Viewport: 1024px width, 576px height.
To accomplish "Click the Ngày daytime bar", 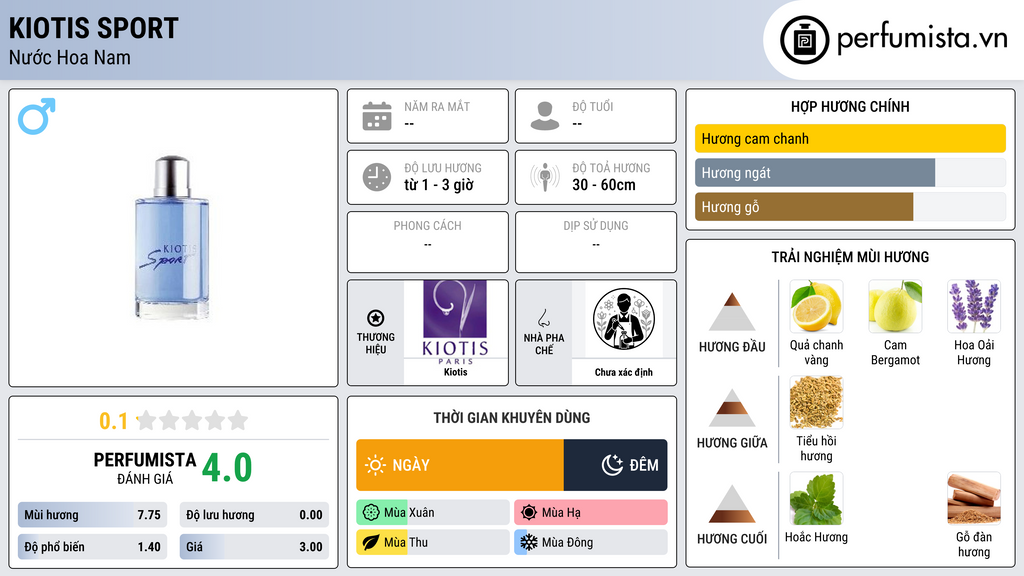I will [460, 465].
